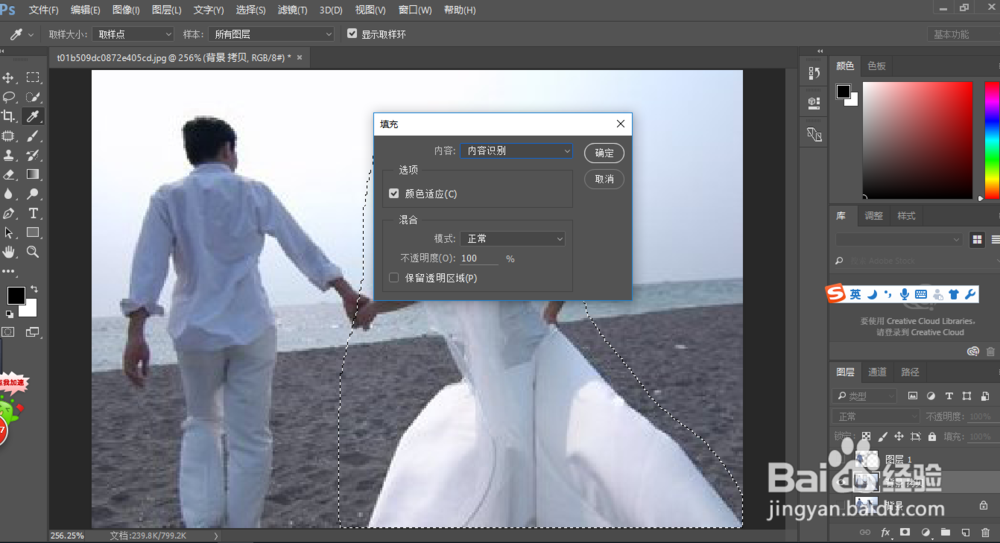Open the 取样大小 dropdown

[x=133, y=34]
